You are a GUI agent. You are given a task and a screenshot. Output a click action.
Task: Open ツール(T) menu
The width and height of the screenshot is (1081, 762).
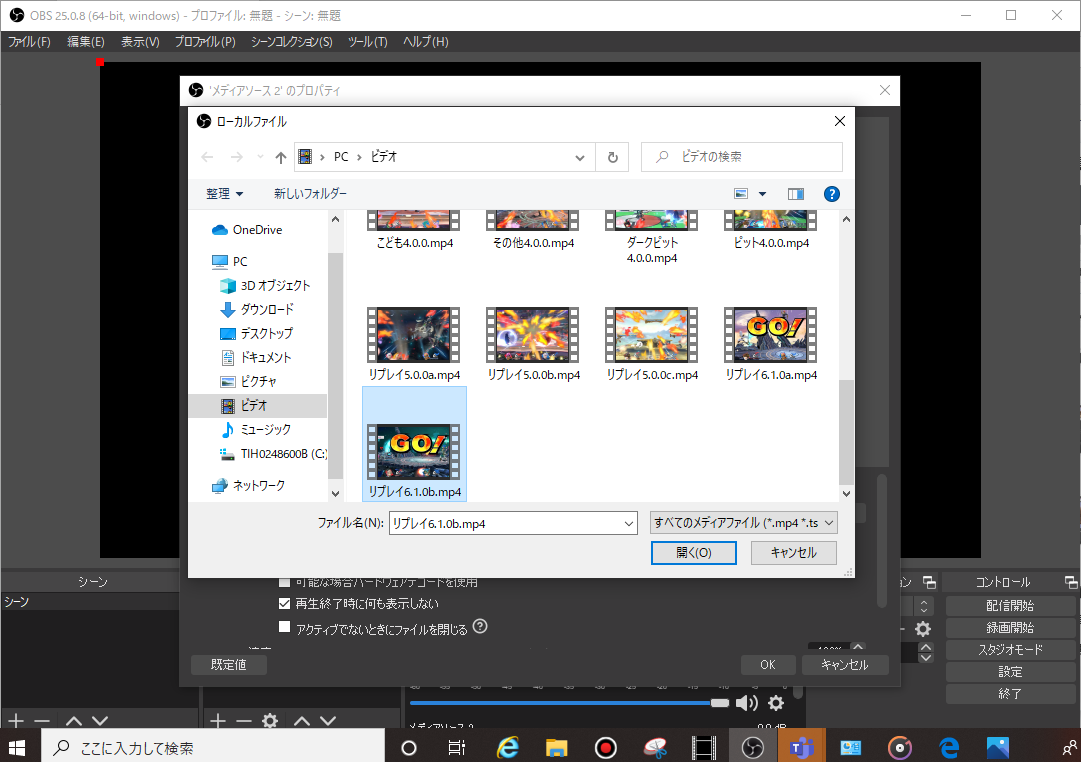coord(367,41)
